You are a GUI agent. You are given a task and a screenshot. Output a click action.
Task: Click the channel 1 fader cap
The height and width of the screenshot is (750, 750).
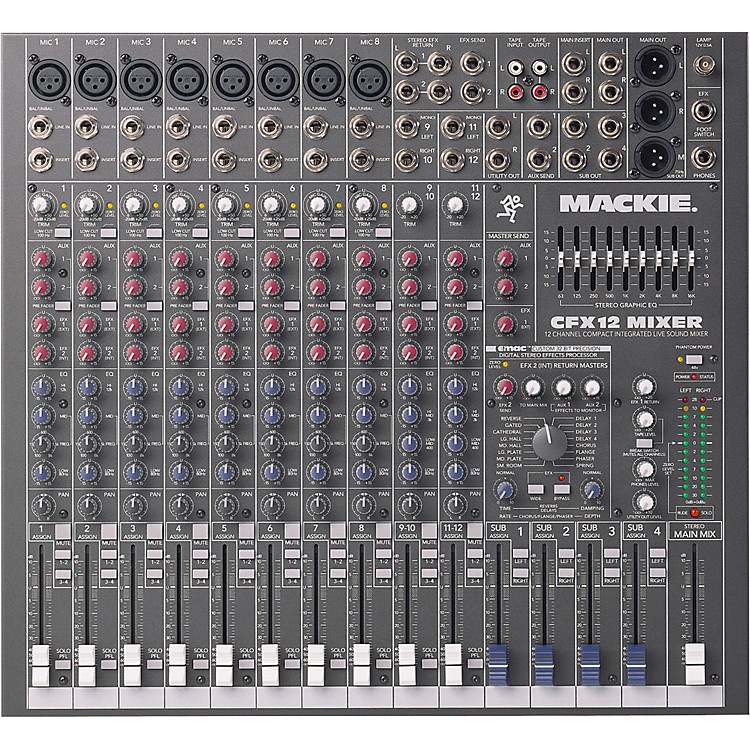pos(41,665)
